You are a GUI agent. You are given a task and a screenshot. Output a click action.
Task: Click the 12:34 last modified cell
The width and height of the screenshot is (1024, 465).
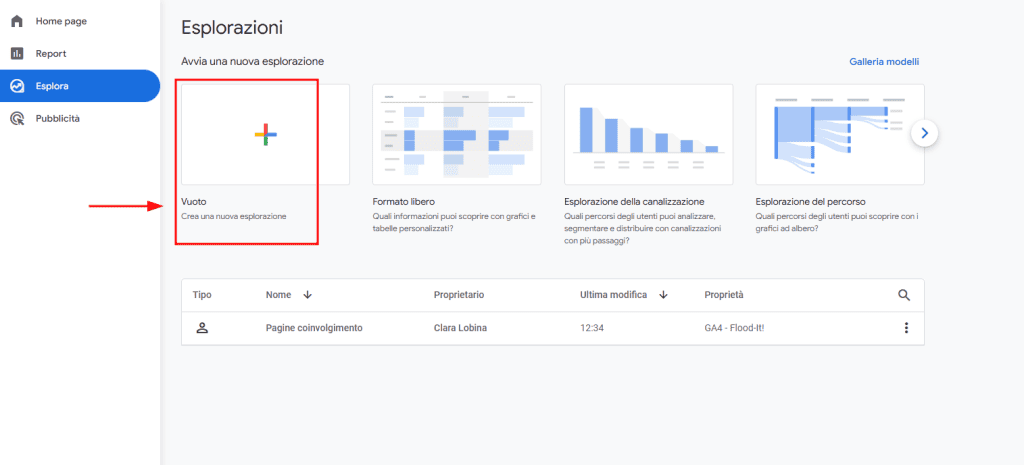tap(592, 328)
